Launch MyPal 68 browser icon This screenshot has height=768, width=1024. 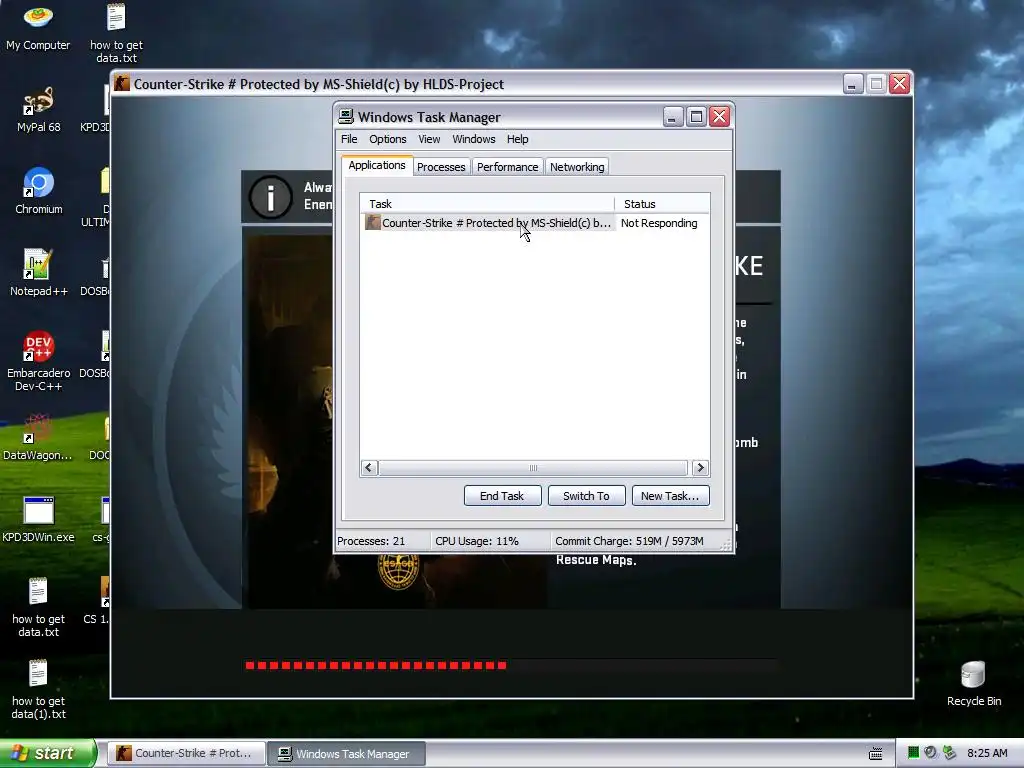[38, 109]
